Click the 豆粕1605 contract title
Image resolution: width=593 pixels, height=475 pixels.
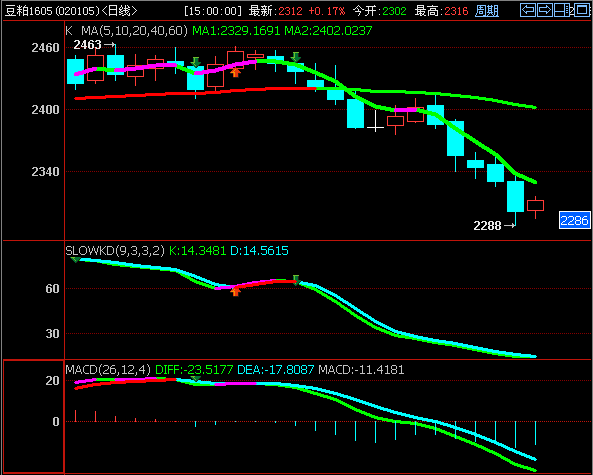pyautogui.click(x=28, y=11)
